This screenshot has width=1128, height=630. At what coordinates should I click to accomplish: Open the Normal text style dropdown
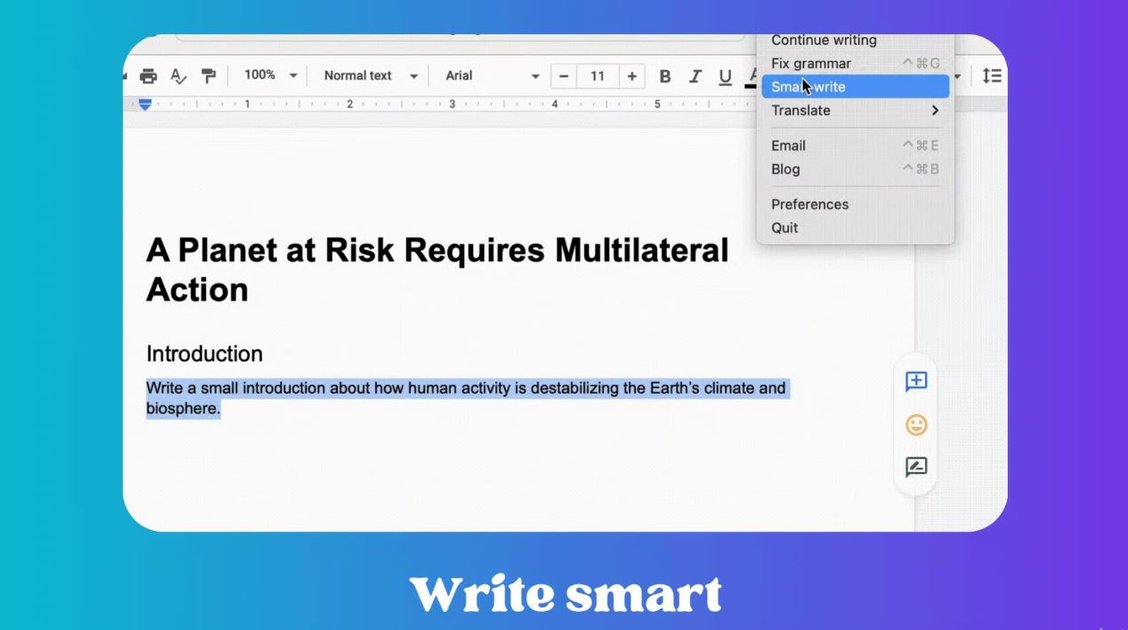(x=368, y=75)
